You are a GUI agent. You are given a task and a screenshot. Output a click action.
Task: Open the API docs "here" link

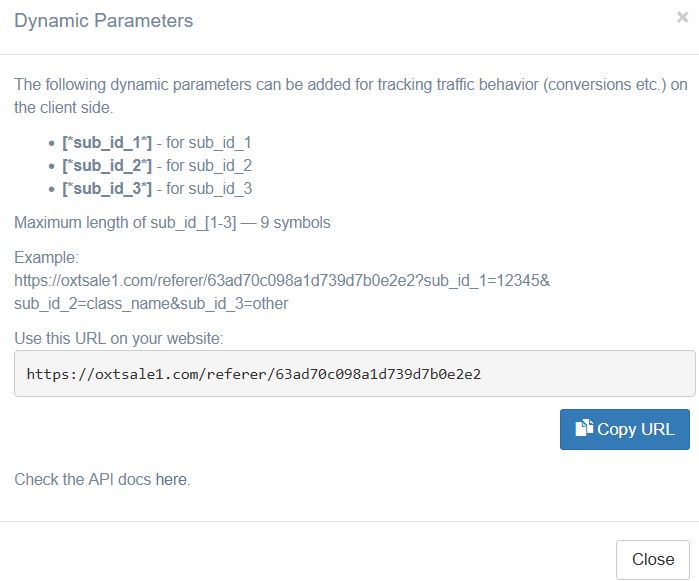click(171, 480)
